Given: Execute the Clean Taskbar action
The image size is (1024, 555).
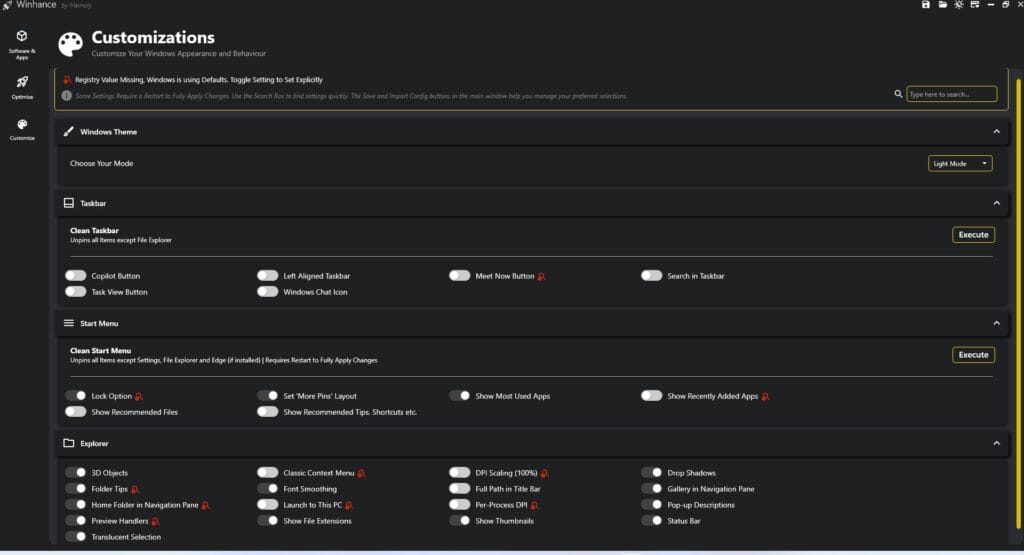Looking at the screenshot, I should [972, 235].
